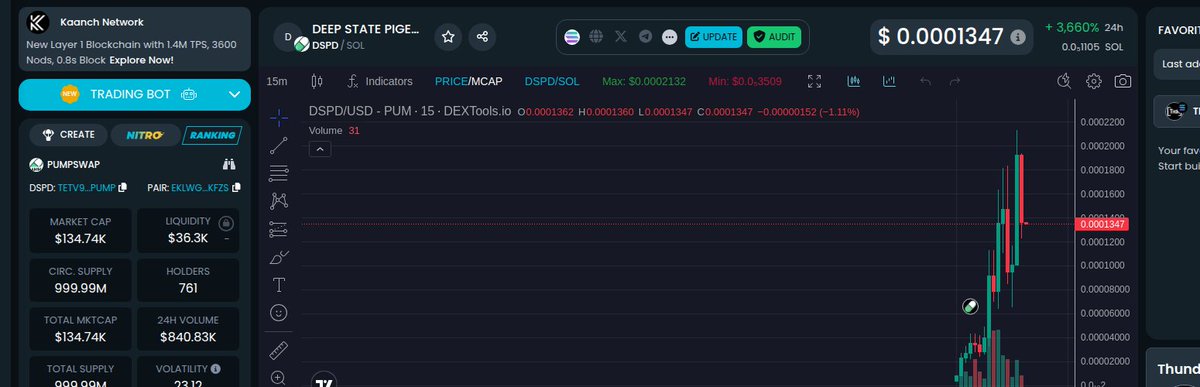Click the pump event marker on chart
1200x387 pixels.
(x=970, y=307)
